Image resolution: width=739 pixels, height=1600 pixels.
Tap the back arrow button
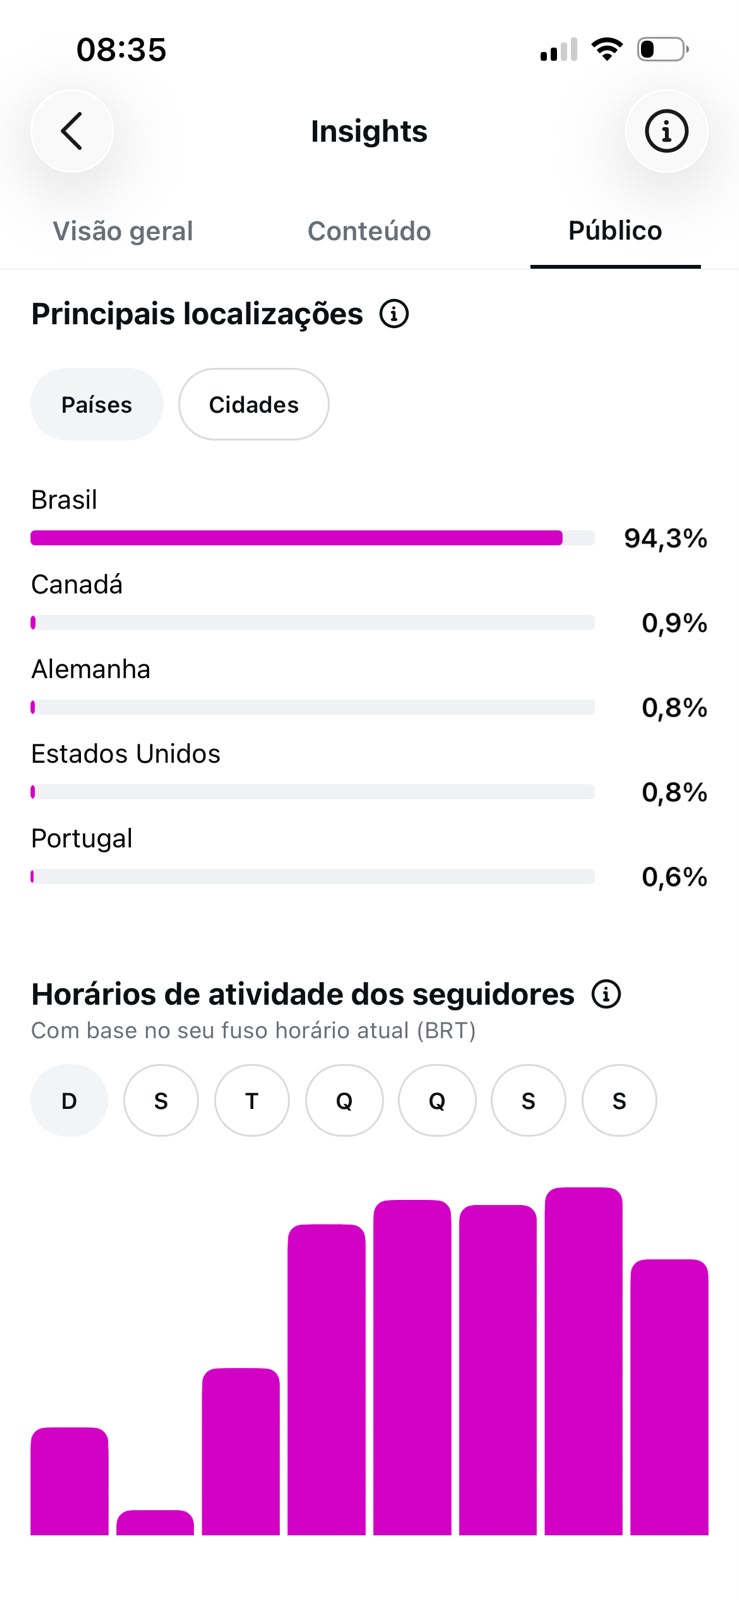point(72,131)
